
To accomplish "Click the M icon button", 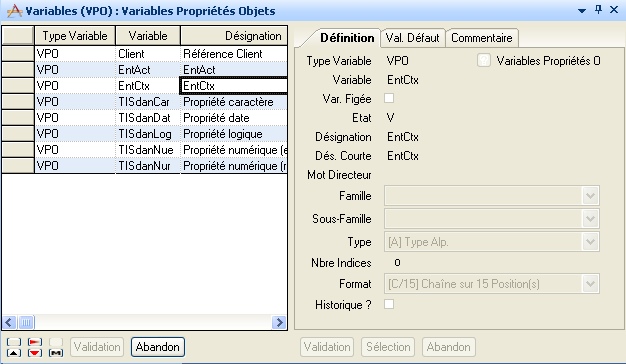I will pyautogui.click(x=56, y=352).
